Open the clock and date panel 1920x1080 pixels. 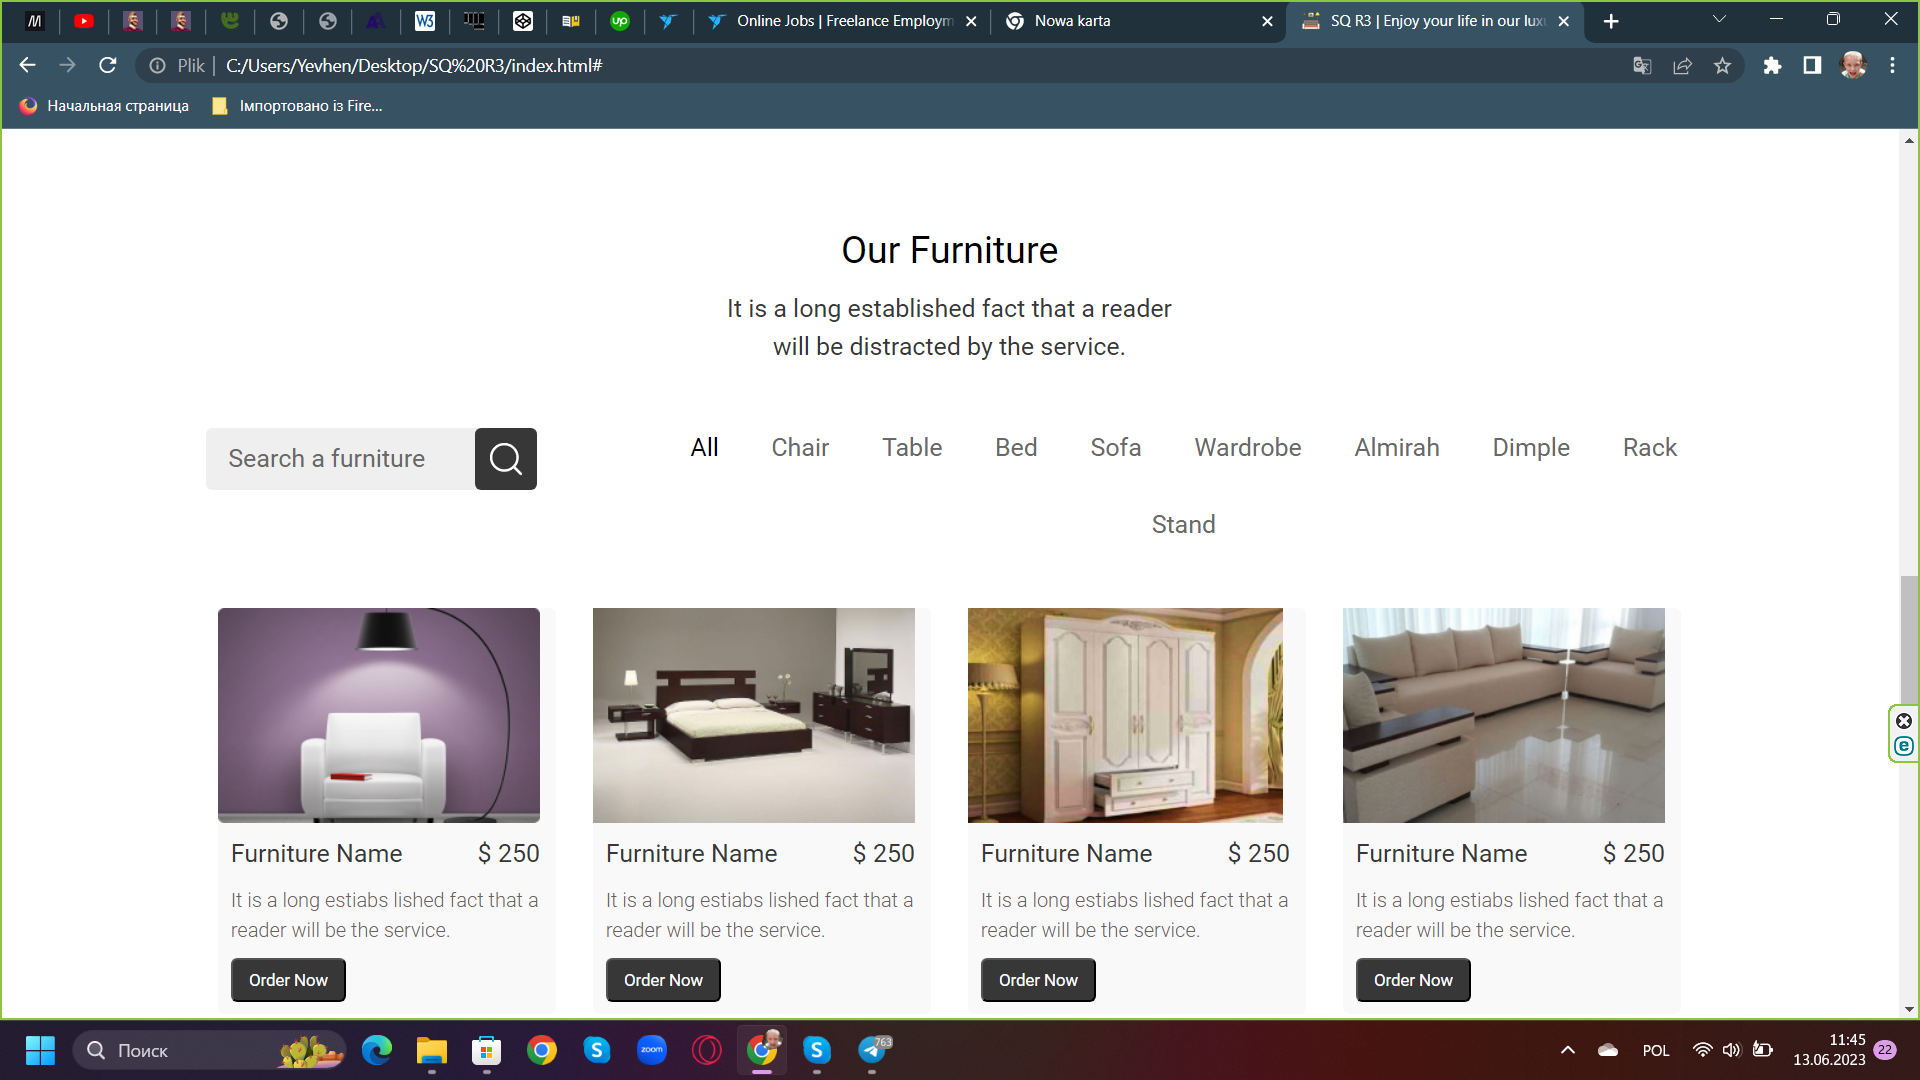click(x=1829, y=1050)
